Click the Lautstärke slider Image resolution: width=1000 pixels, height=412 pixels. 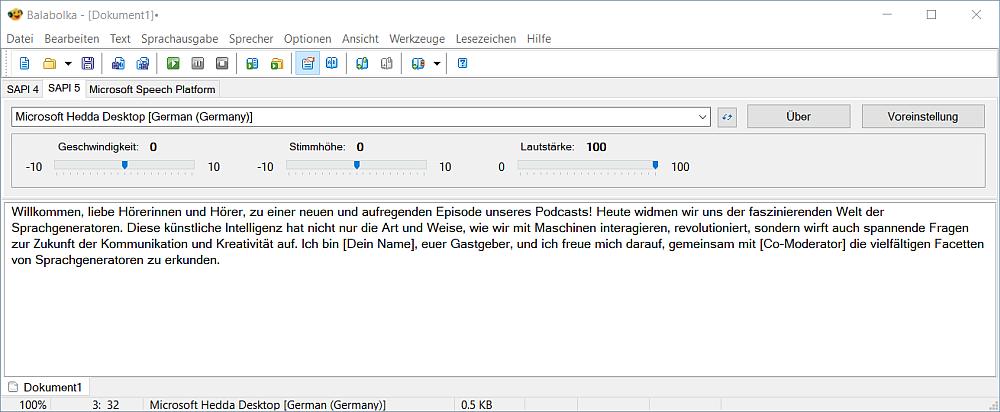pyautogui.click(x=588, y=166)
